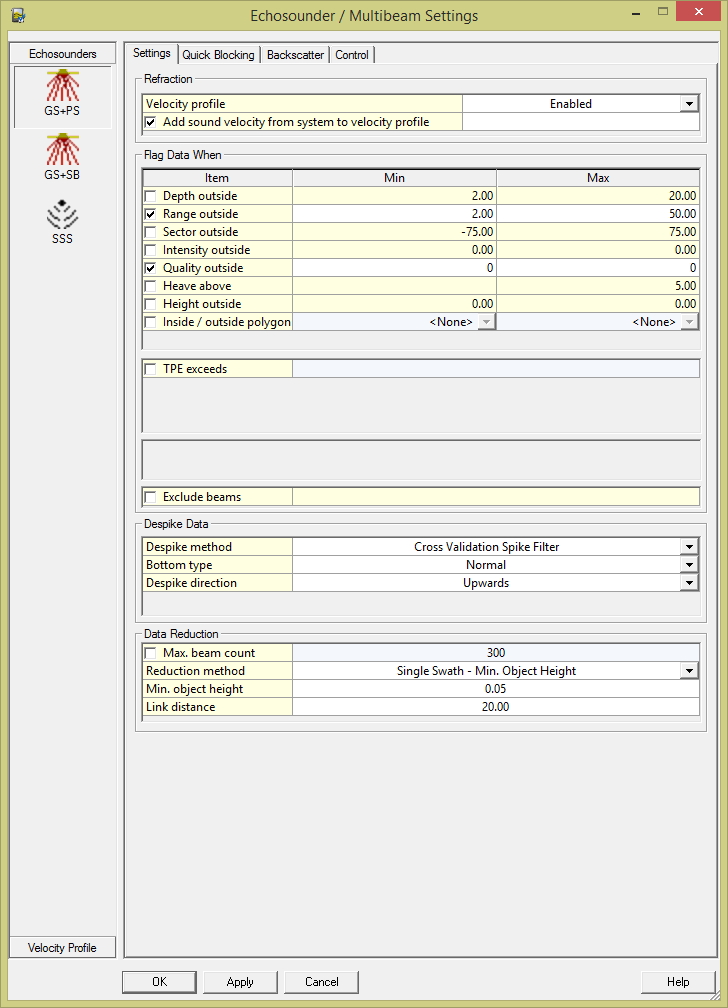Screen dimensions: 728x1008
Task: Expand the Despike direction dropdown
Action: [x=688, y=583]
